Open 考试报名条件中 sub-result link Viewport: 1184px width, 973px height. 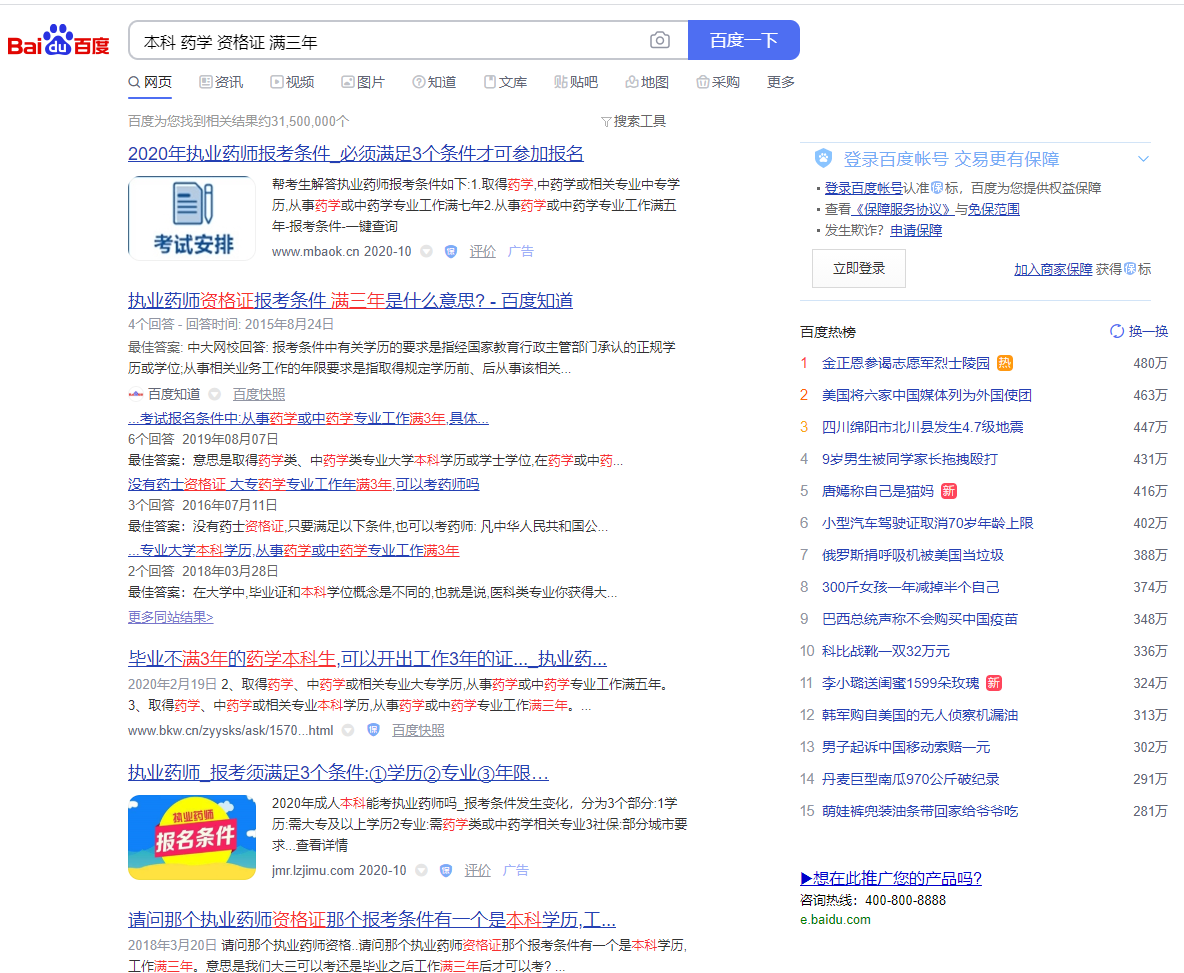point(308,418)
